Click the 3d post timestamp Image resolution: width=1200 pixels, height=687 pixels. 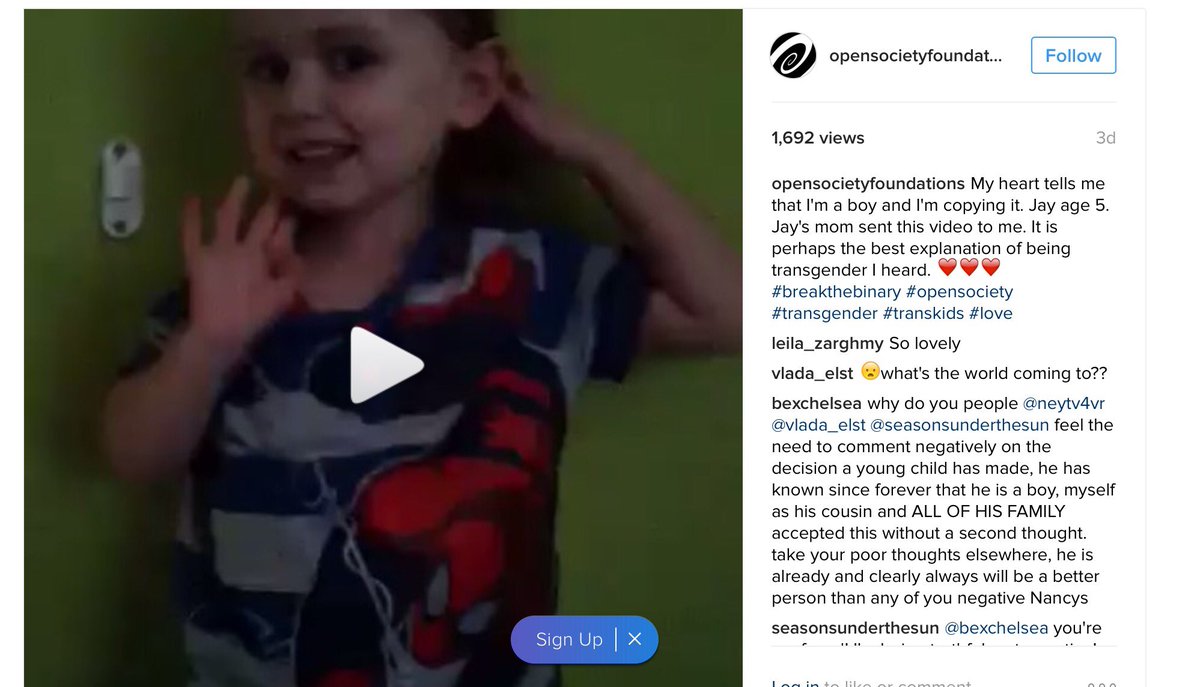tap(1105, 138)
